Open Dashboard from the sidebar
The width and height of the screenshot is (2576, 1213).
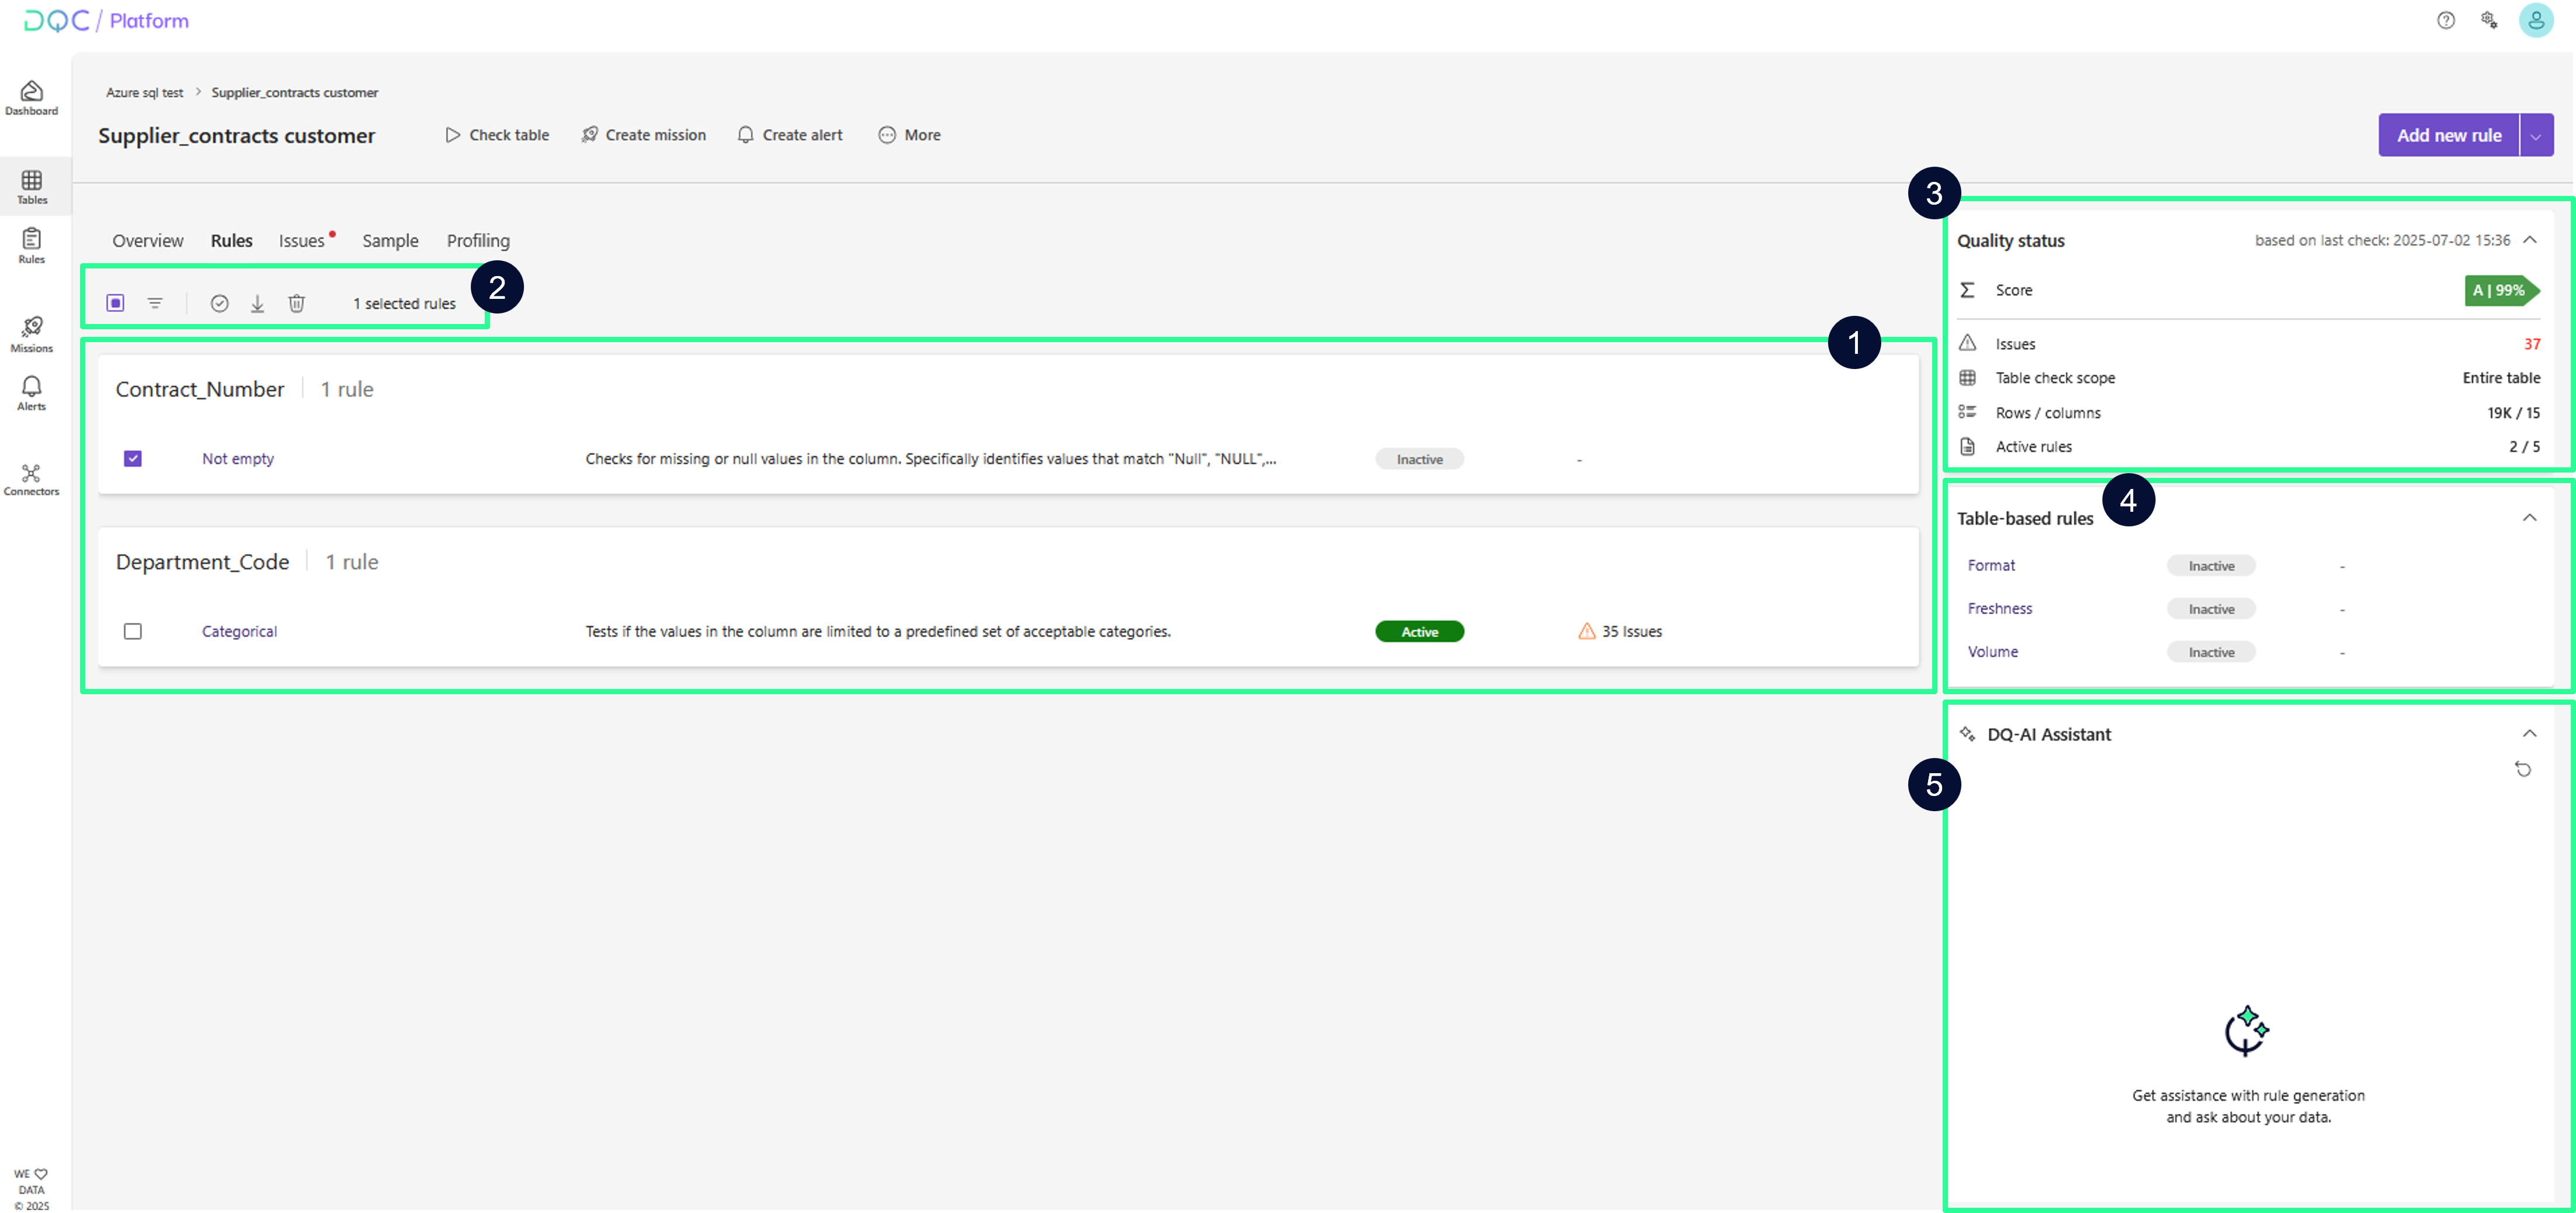click(x=31, y=98)
